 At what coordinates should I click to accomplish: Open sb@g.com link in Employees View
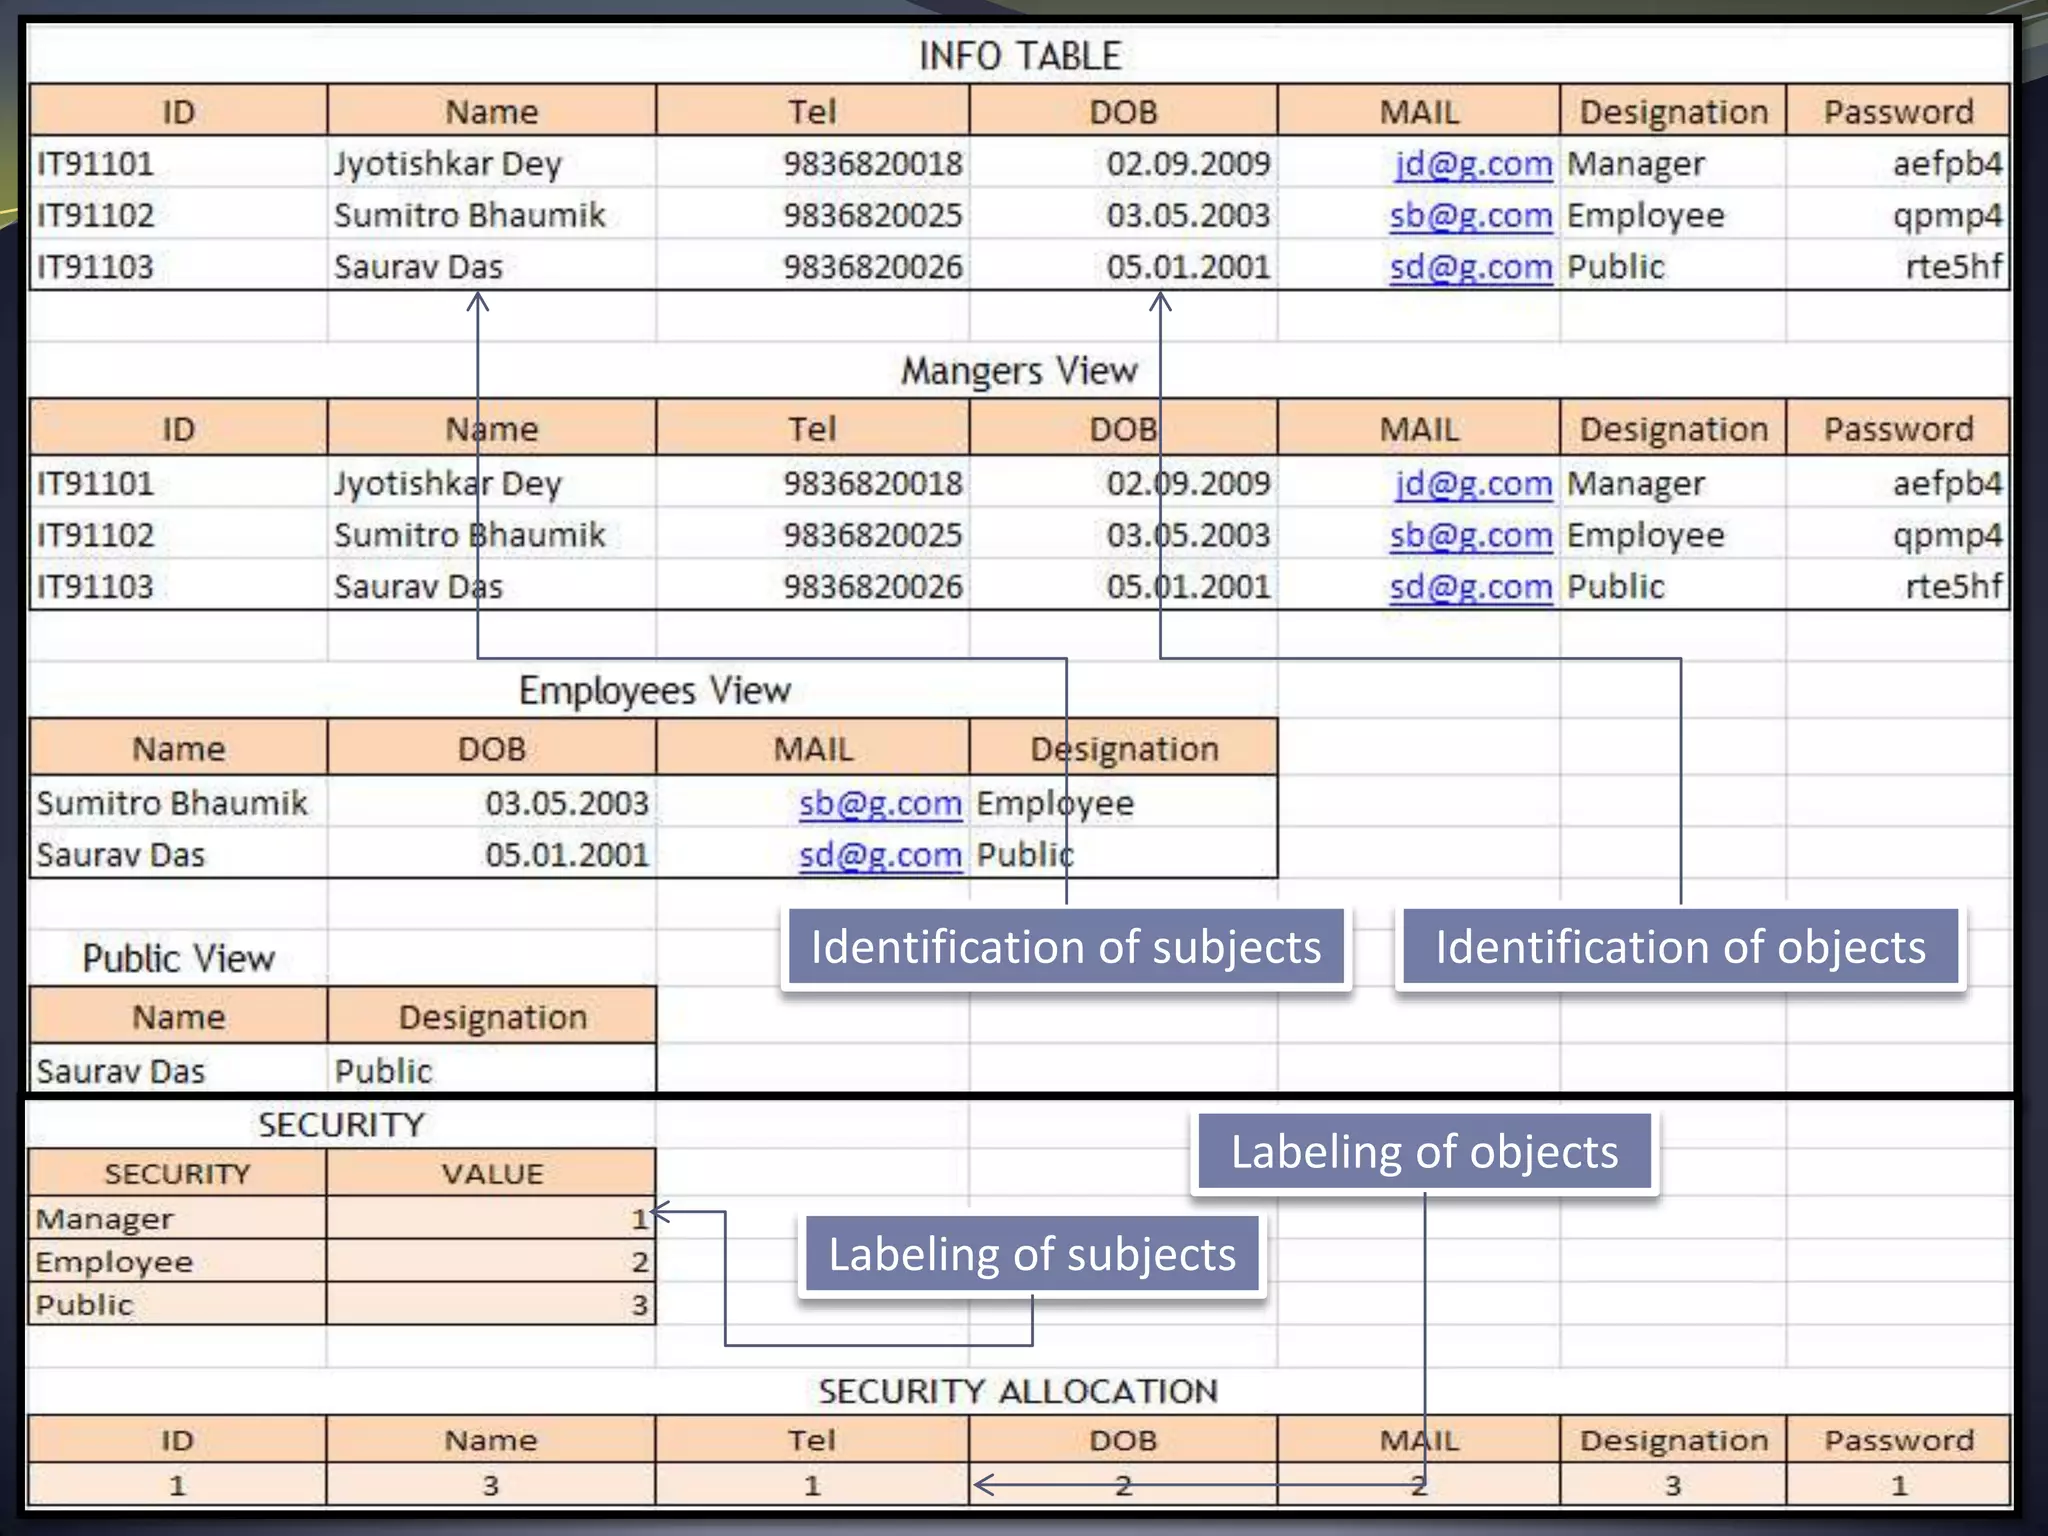(x=881, y=804)
